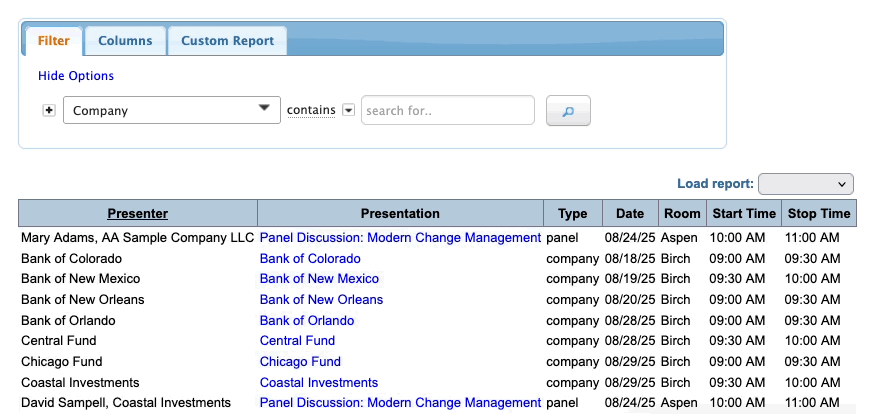Viewport: 876px width, 414px height.
Task: Open the Bank of New Orleans link
Action: click(x=321, y=300)
